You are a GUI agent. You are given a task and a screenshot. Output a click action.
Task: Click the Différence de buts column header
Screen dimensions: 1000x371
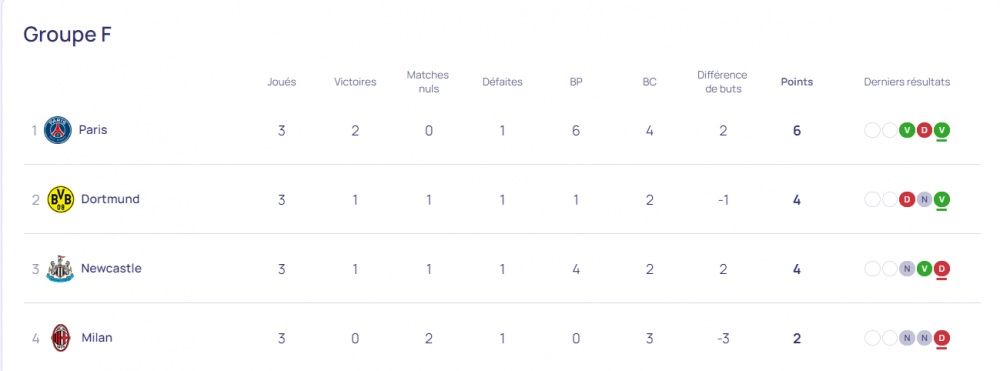[722, 82]
